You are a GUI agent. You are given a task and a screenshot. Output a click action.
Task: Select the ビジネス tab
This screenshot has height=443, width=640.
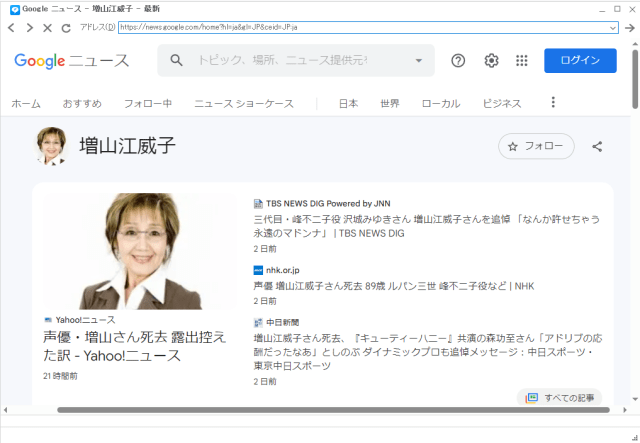coord(502,104)
